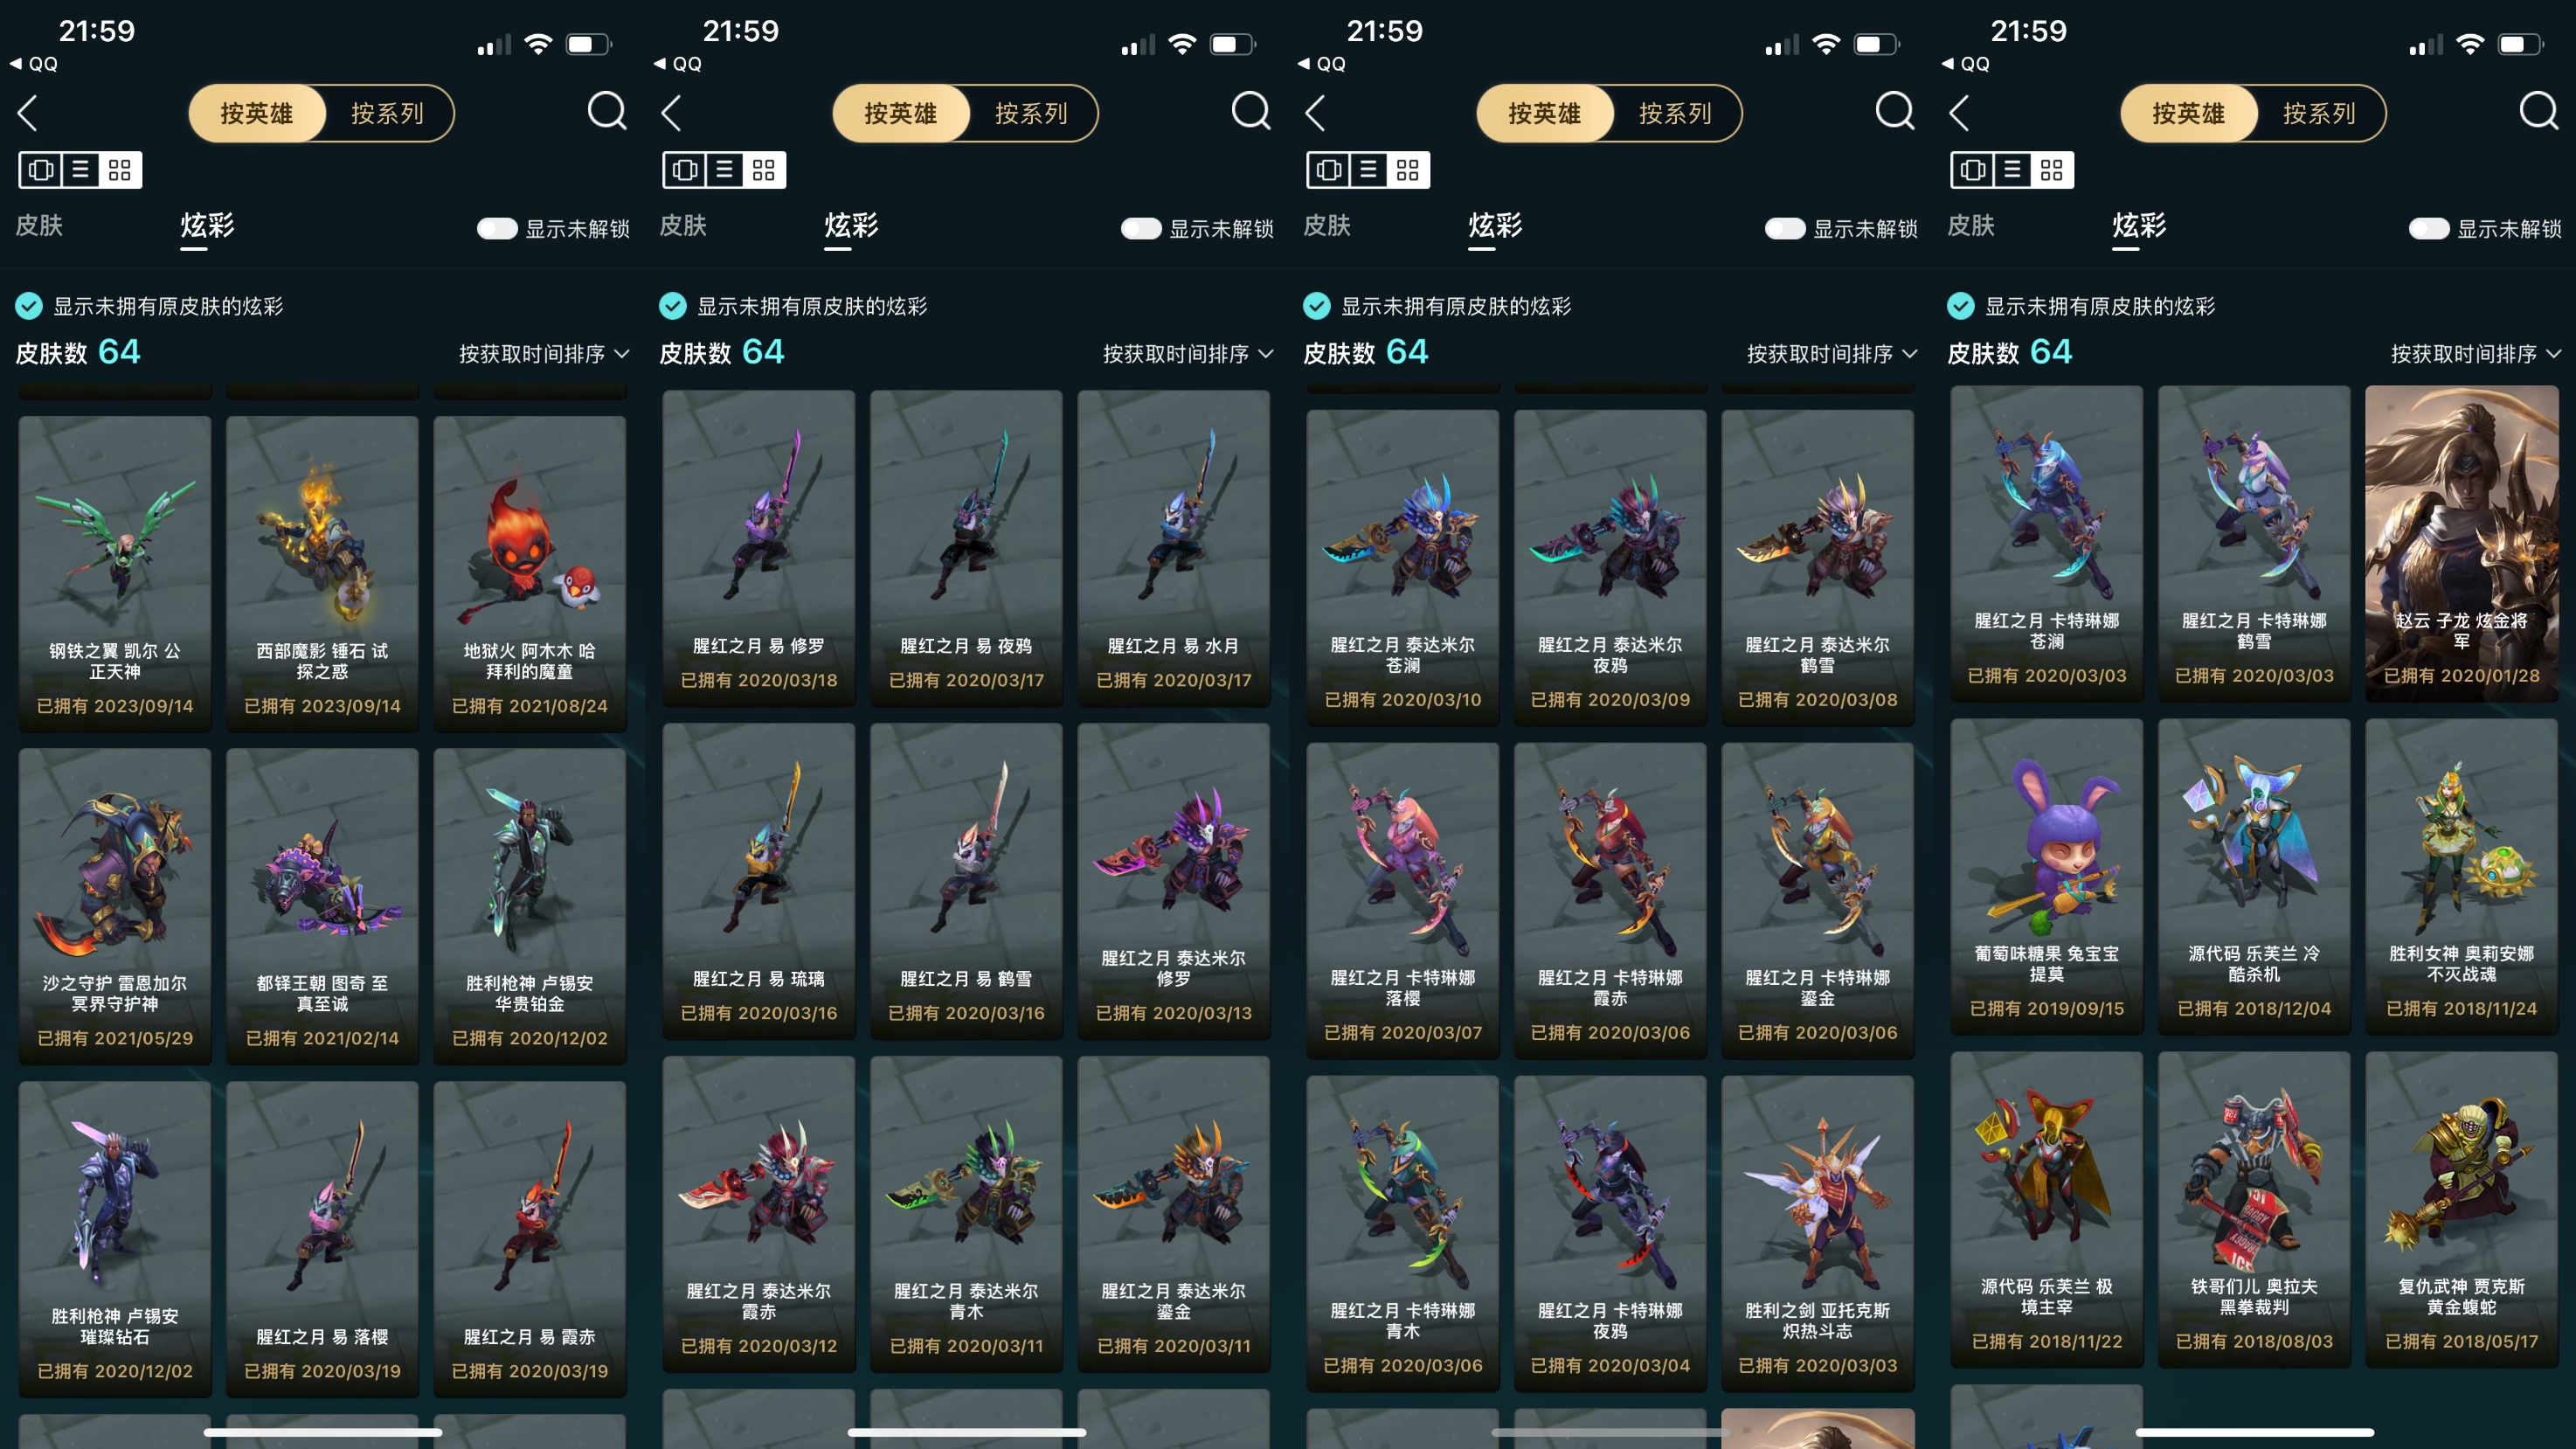Select 按系列 tab in the rightmost screen
Screen dimensions: 2576x1449
(2319, 113)
